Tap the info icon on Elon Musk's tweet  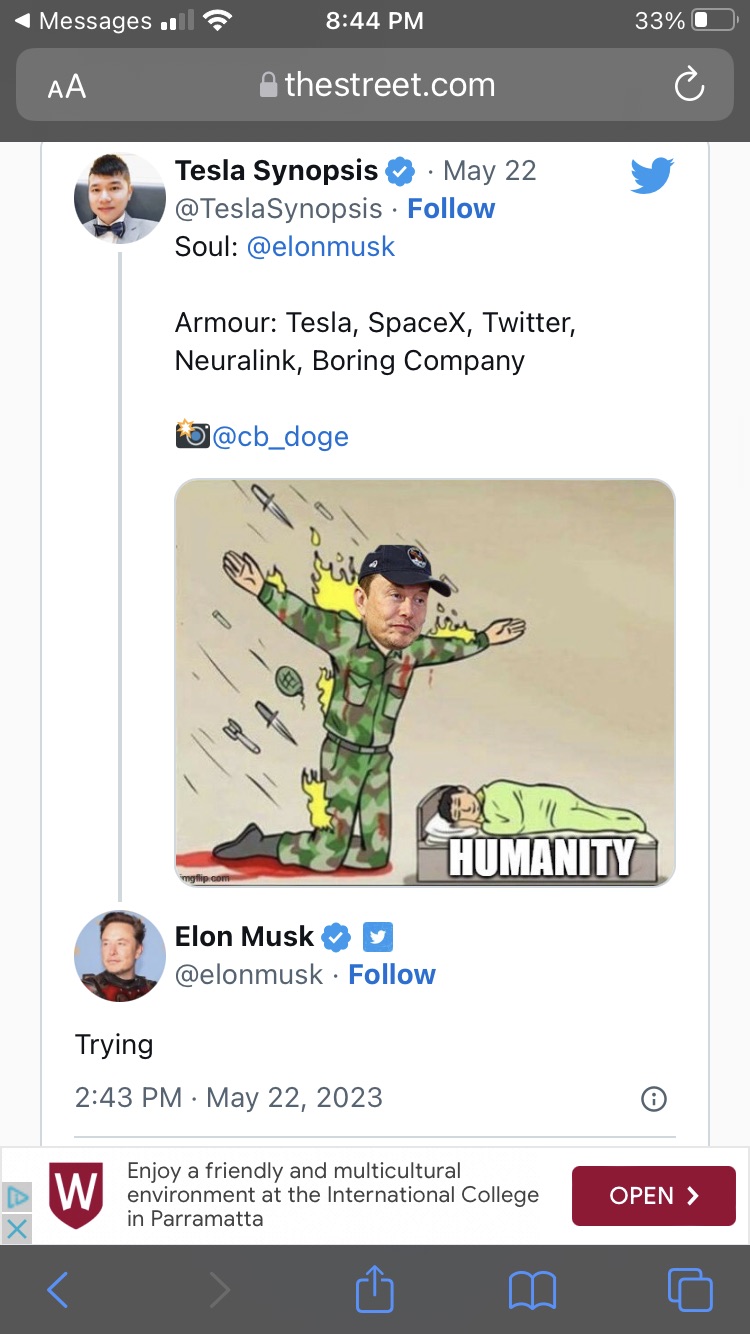[x=653, y=1098]
